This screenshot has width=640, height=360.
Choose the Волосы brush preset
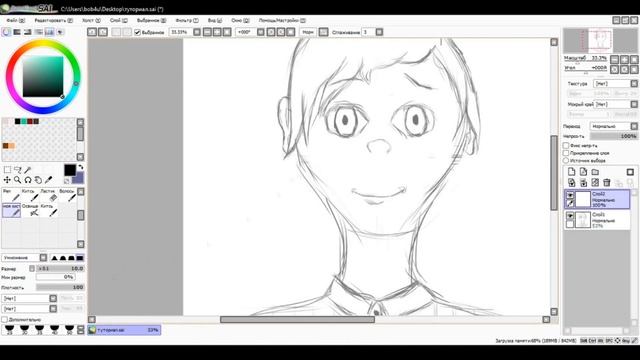click(x=67, y=195)
